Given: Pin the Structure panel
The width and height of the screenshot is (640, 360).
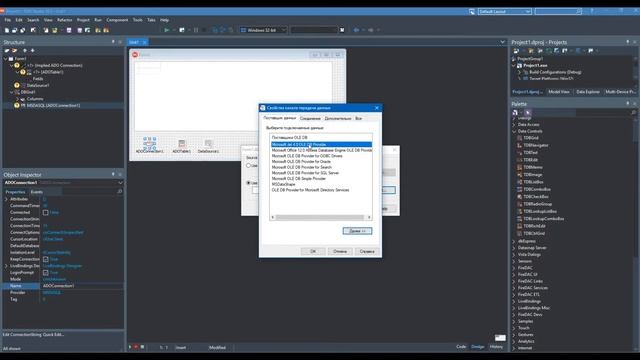Looking at the screenshot, I should pos(113,42).
